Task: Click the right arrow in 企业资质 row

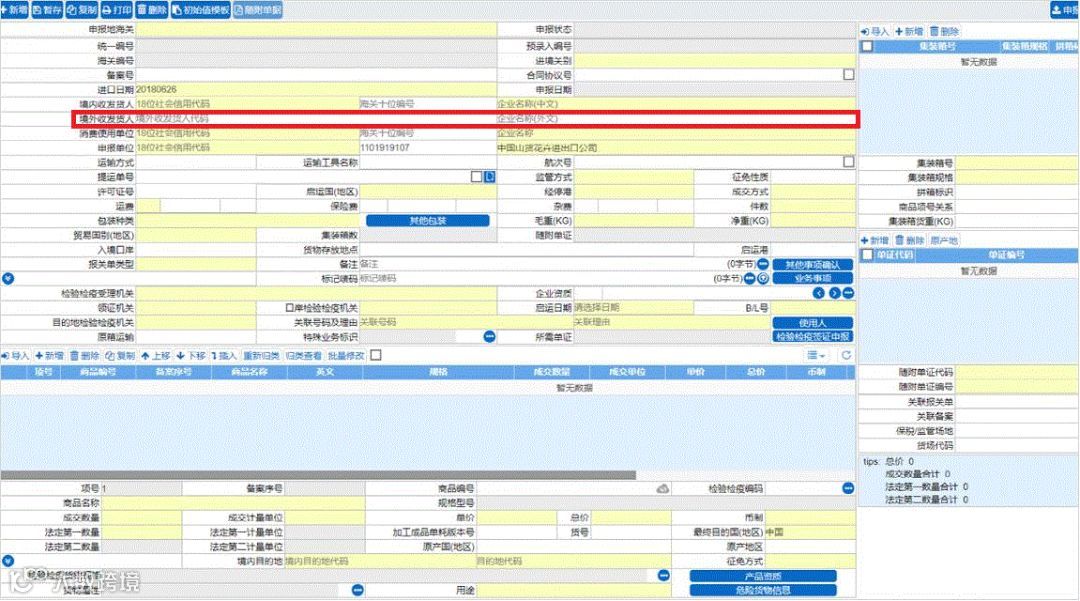Action: click(x=834, y=293)
